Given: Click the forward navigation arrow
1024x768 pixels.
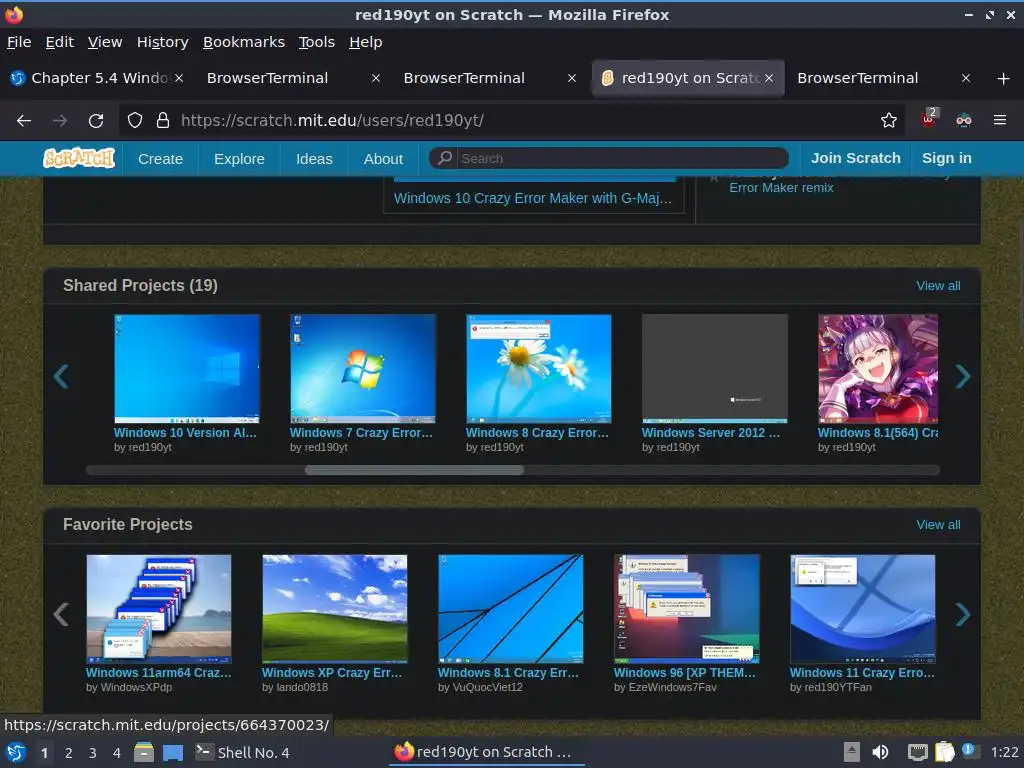Looking at the screenshot, I should click(60, 120).
